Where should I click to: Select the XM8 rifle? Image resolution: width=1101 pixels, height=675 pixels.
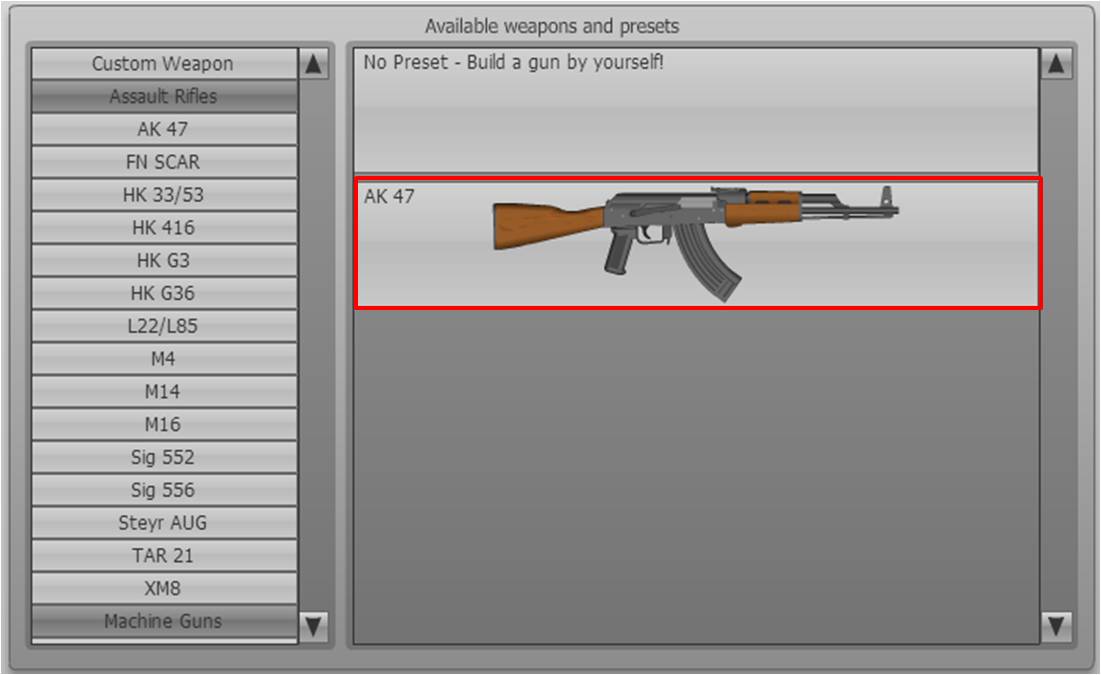164,588
